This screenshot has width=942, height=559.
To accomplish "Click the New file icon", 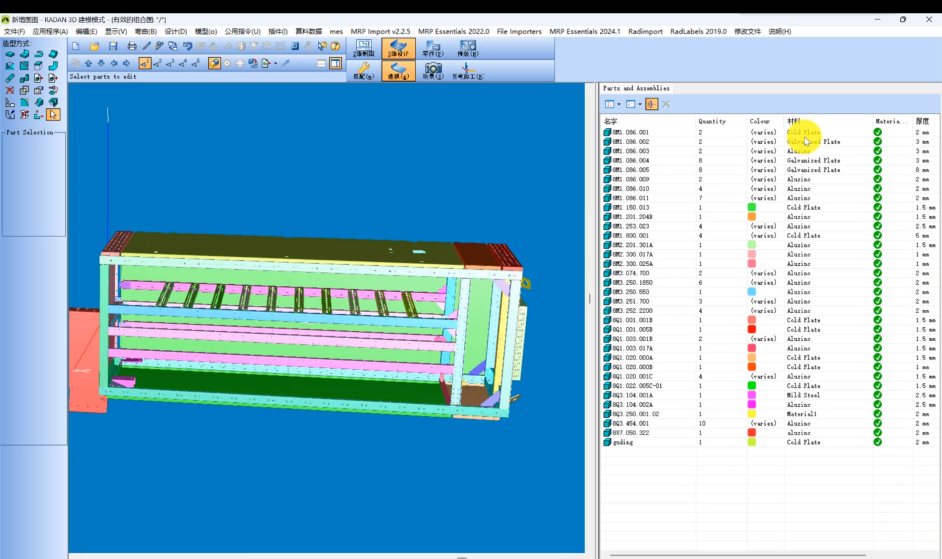I will 76,46.
